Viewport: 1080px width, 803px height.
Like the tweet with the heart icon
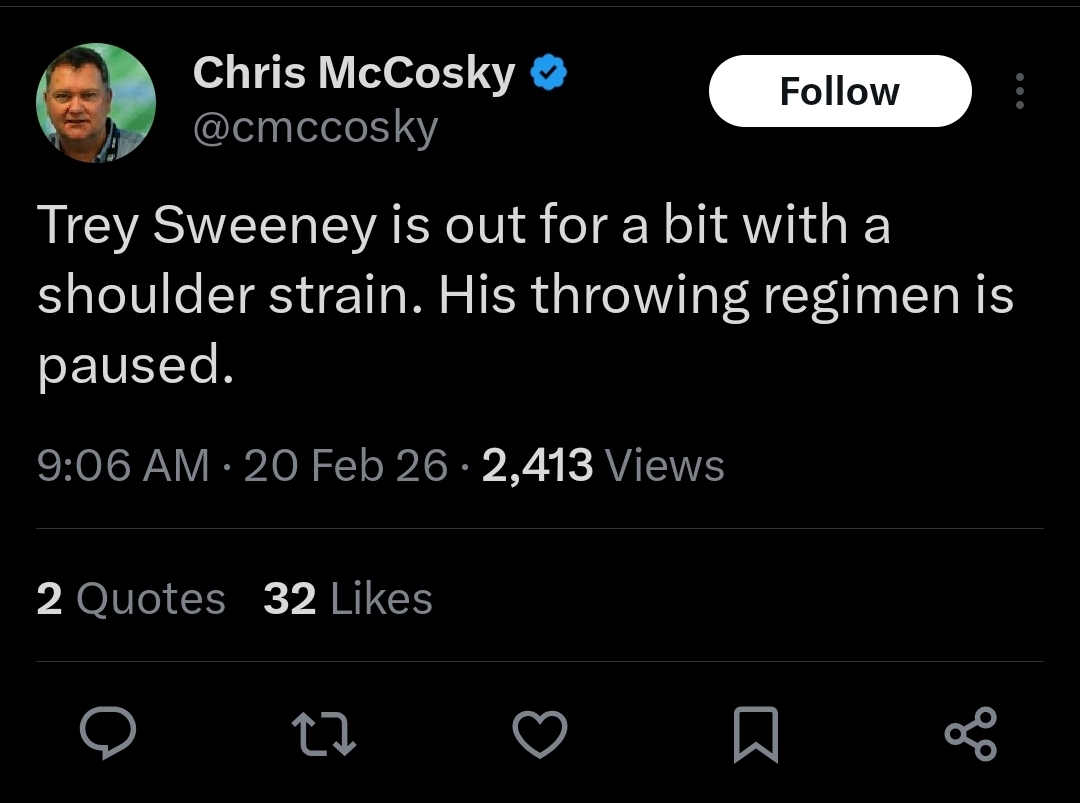tap(540, 734)
